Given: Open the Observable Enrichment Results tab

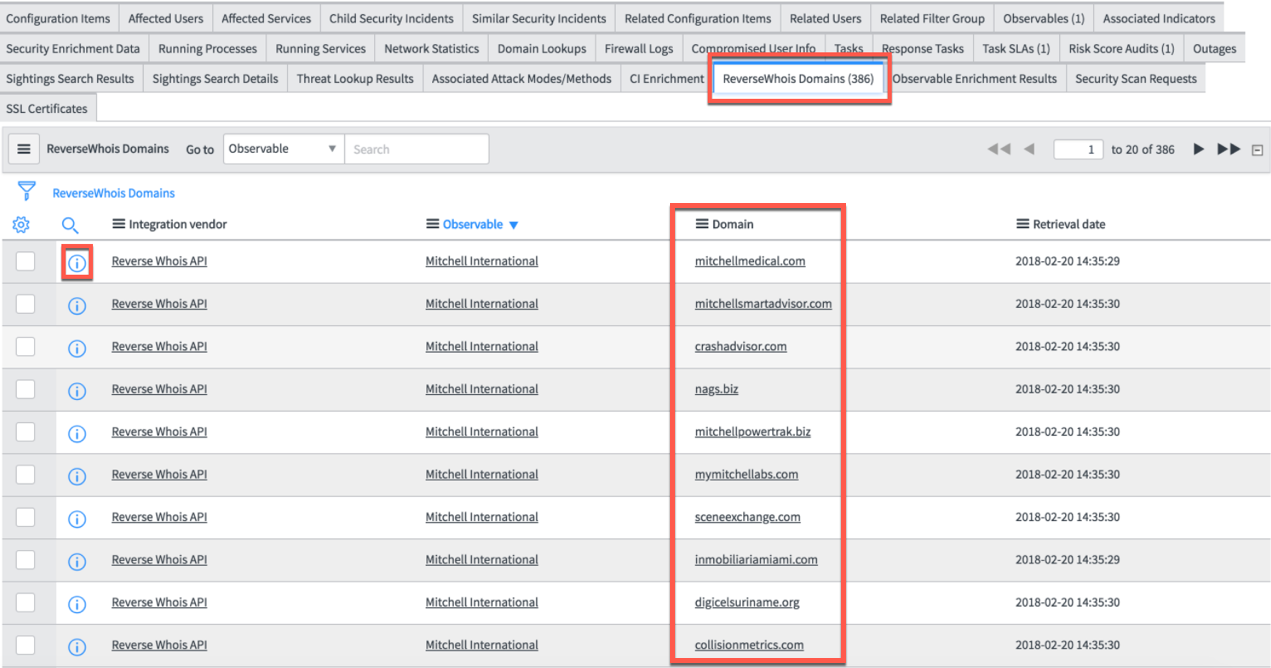Looking at the screenshot, I should tap(974, 78).
